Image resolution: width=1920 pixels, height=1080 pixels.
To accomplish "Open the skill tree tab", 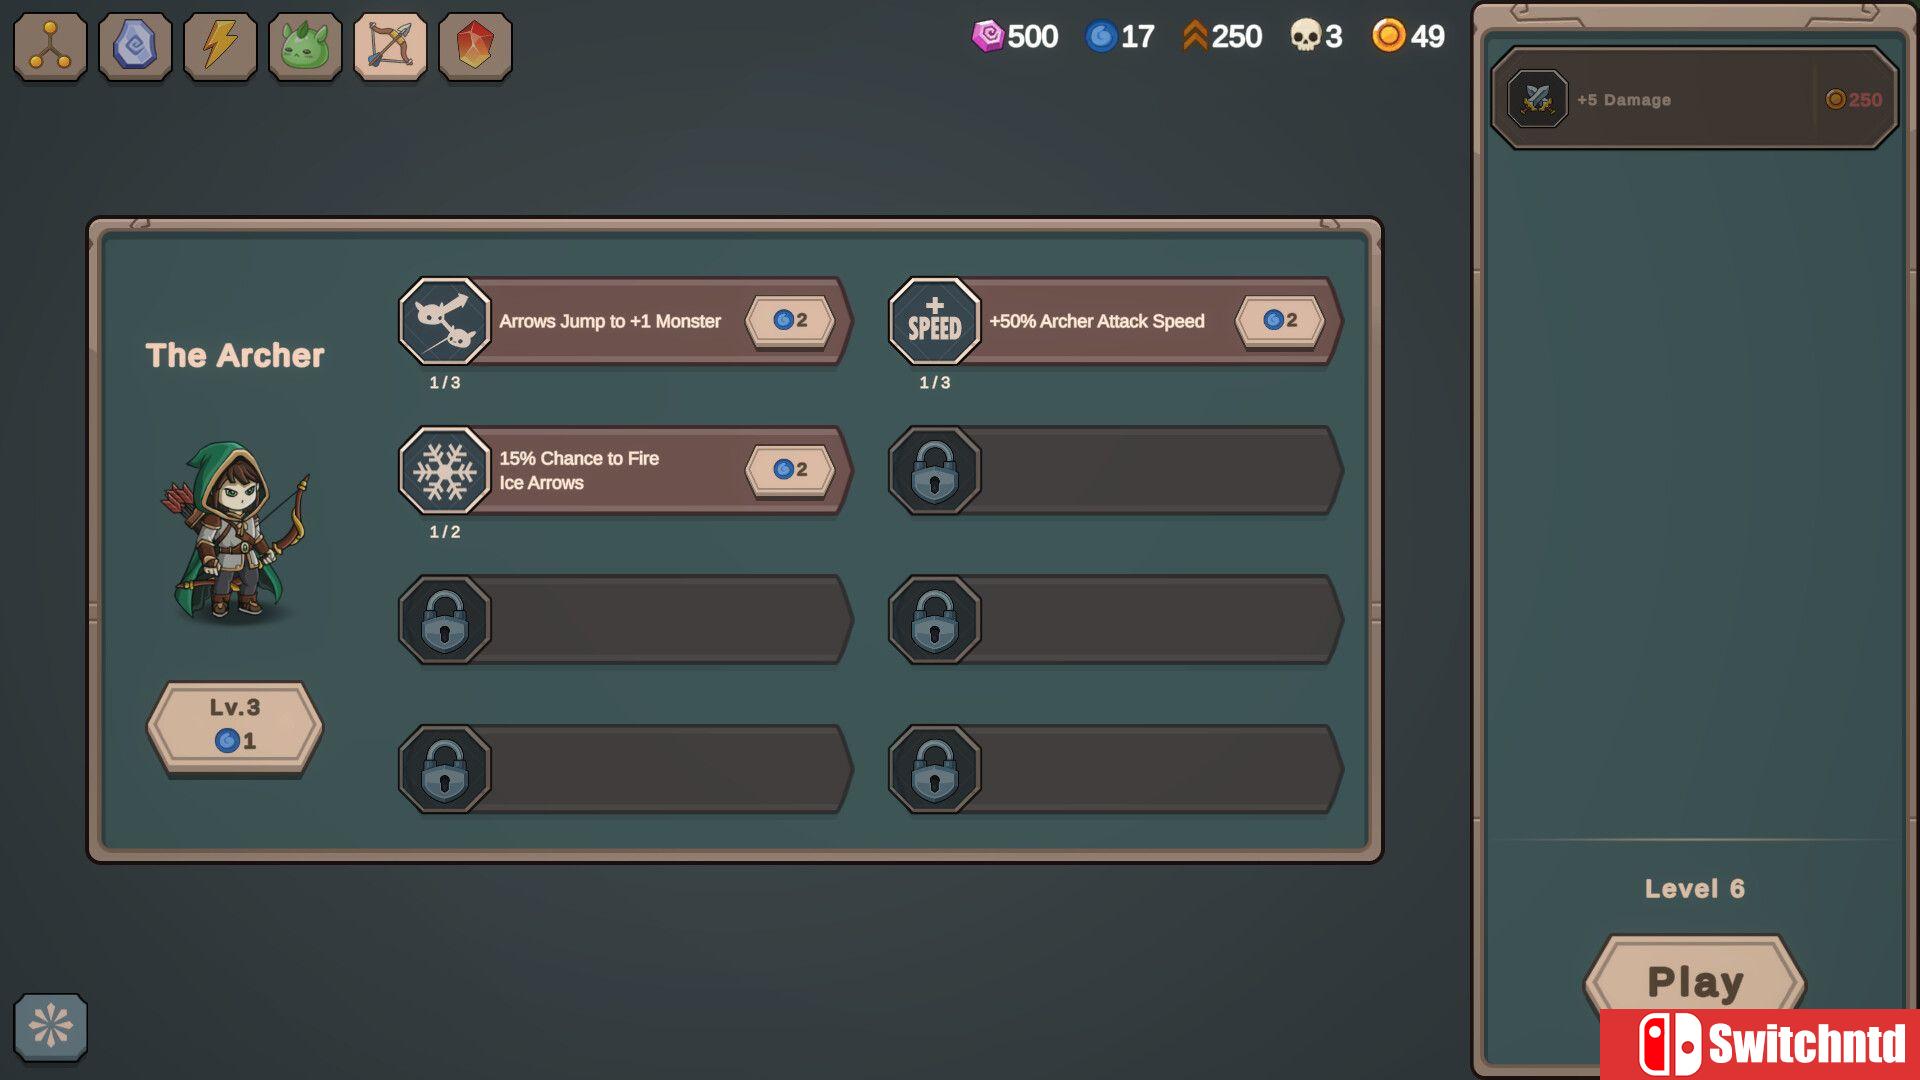I will pos(50,46).
